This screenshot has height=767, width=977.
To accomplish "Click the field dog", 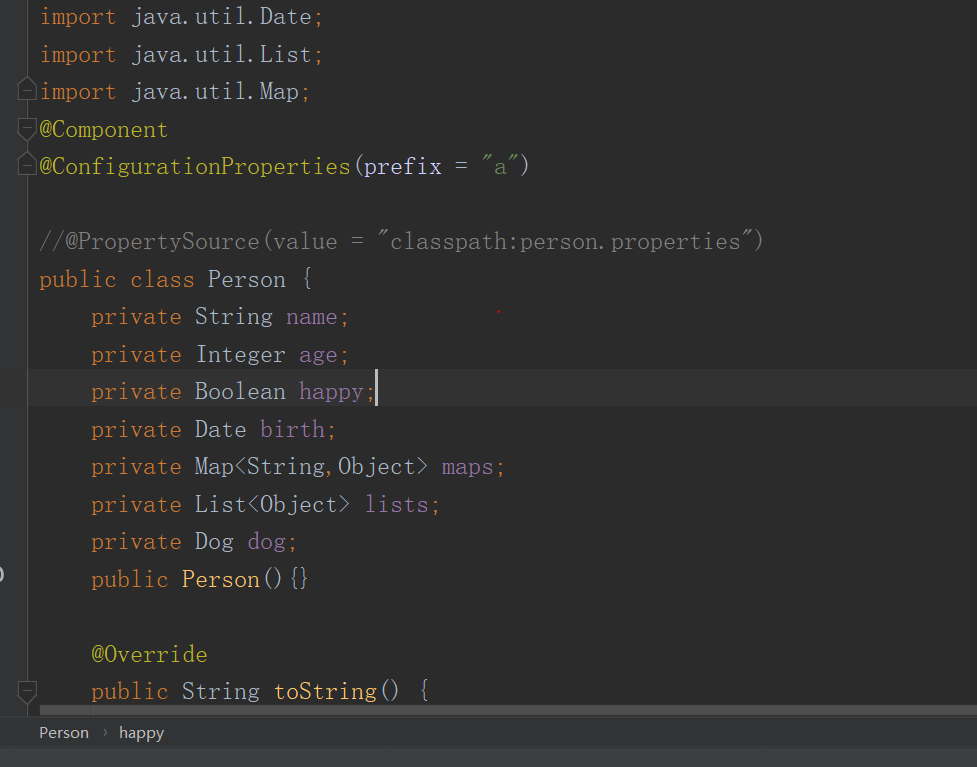I will (266, 541).
